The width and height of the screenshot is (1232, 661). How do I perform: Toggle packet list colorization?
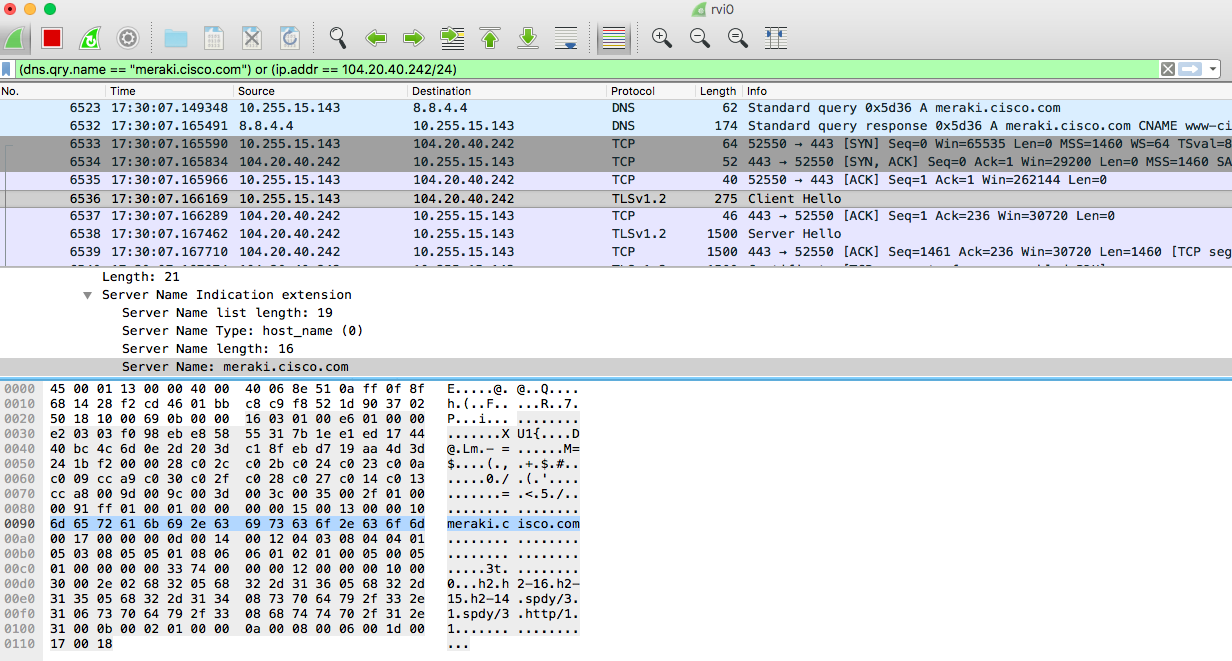coord(614,37)
